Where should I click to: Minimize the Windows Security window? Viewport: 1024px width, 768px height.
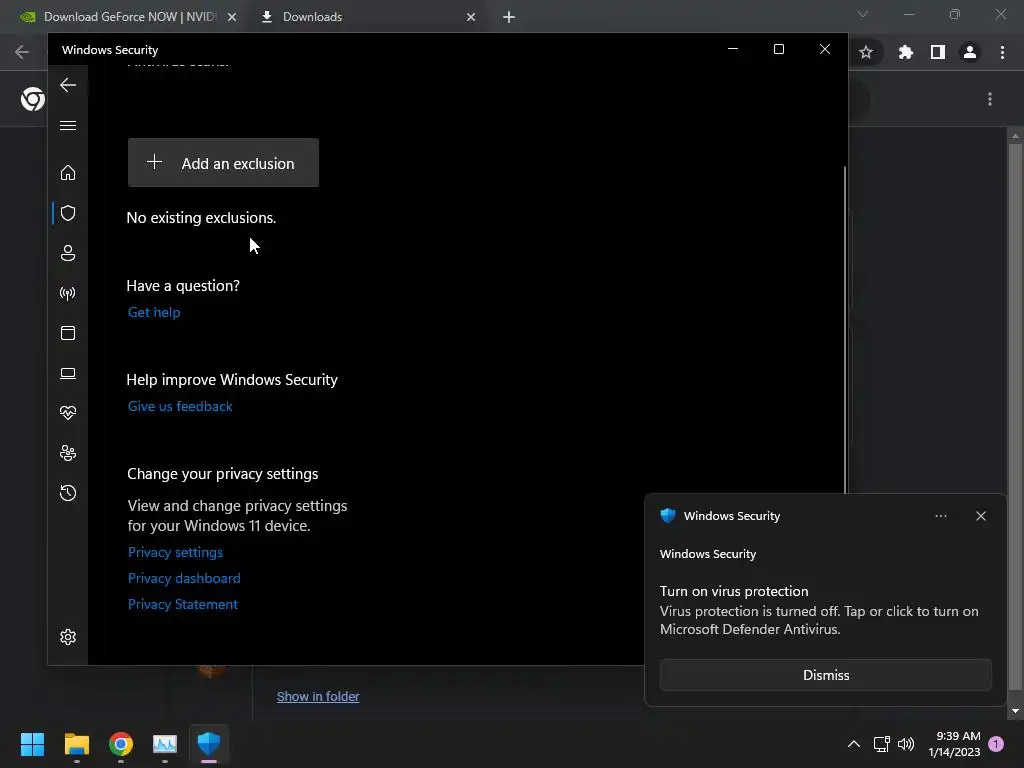click(x=733, y=49)
